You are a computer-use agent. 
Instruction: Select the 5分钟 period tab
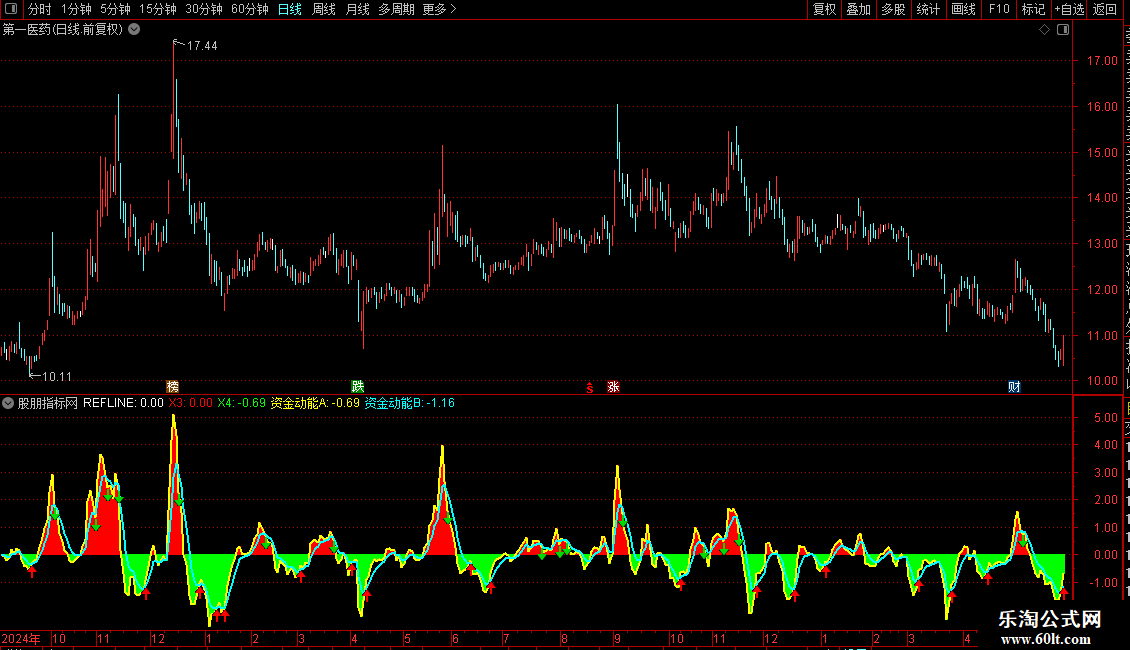pyautogui.click(x=115, y=9)
